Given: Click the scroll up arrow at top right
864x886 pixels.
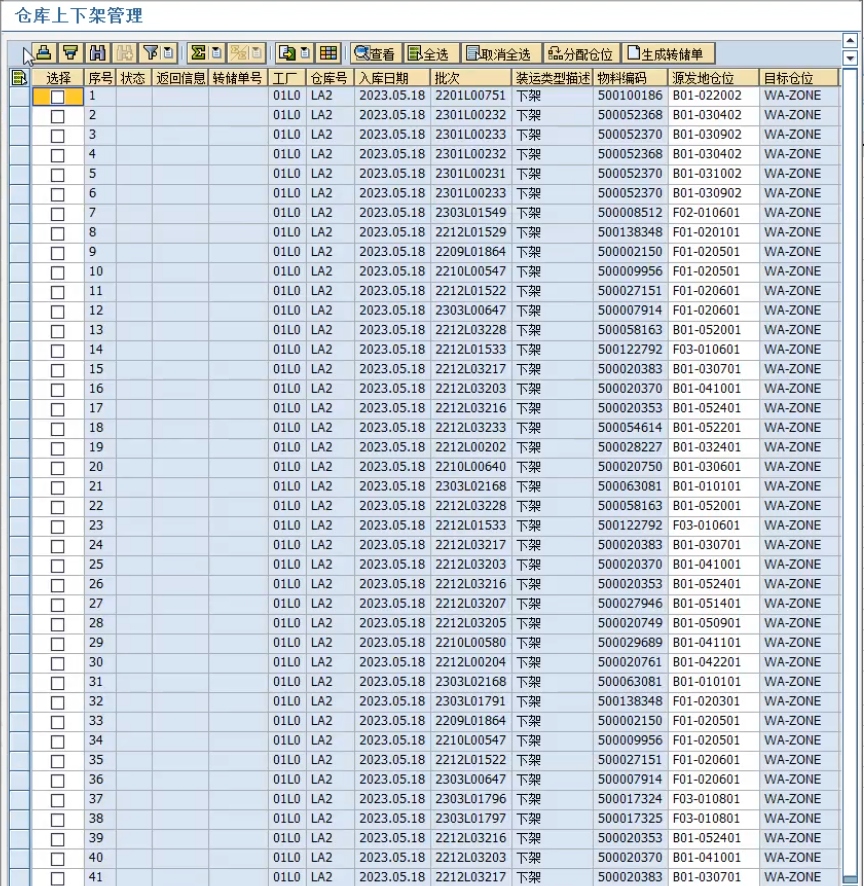Looking at the screenshot, I should [x=851, y=42].
